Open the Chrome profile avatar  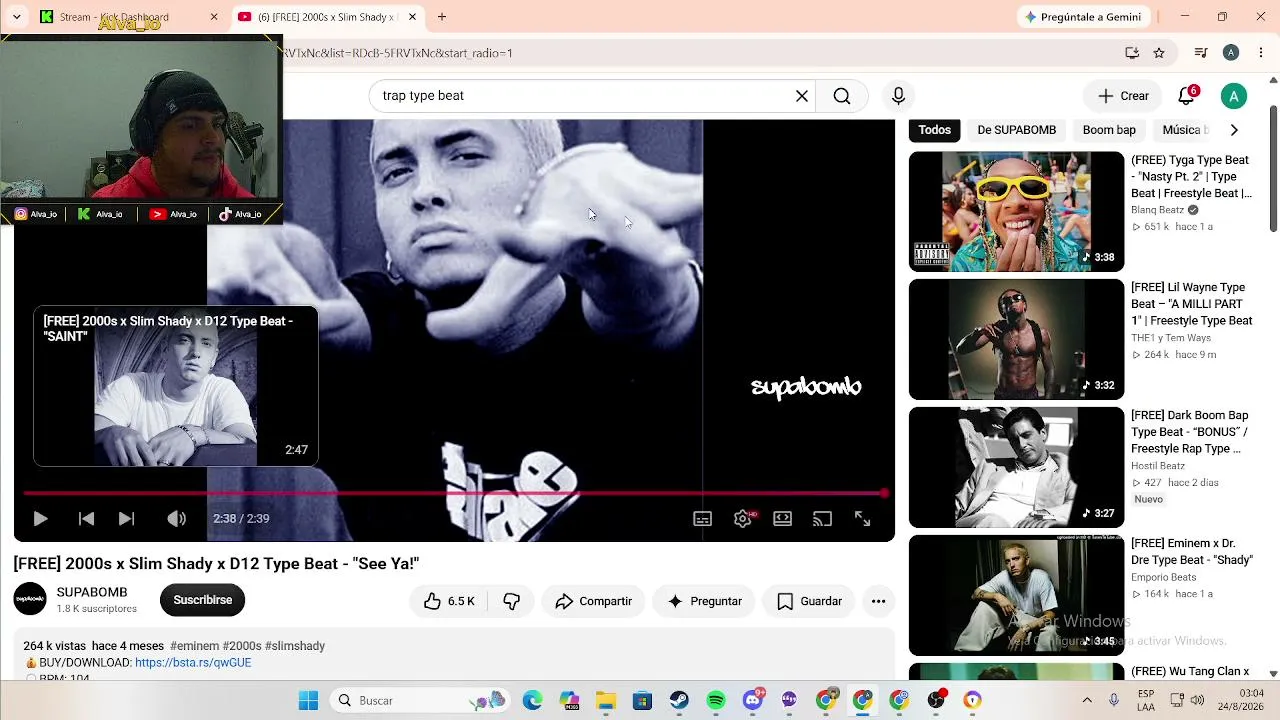tap(1231, 53)
